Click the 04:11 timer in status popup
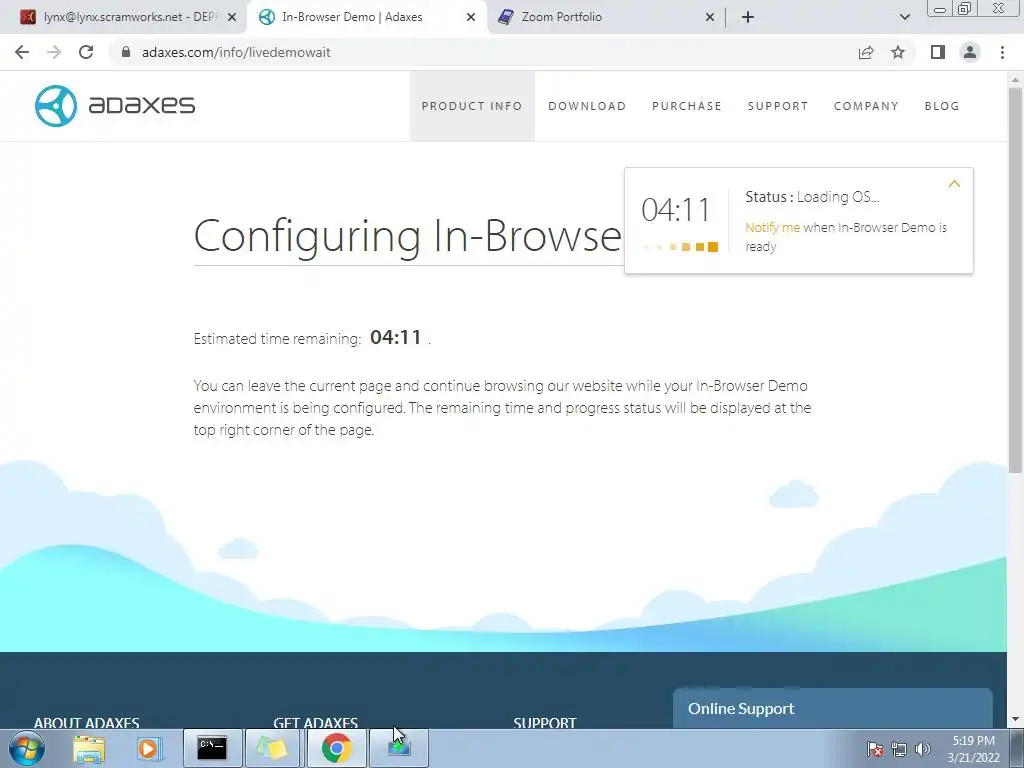This screenshot has height=768, width=1024. click(675, 210)
